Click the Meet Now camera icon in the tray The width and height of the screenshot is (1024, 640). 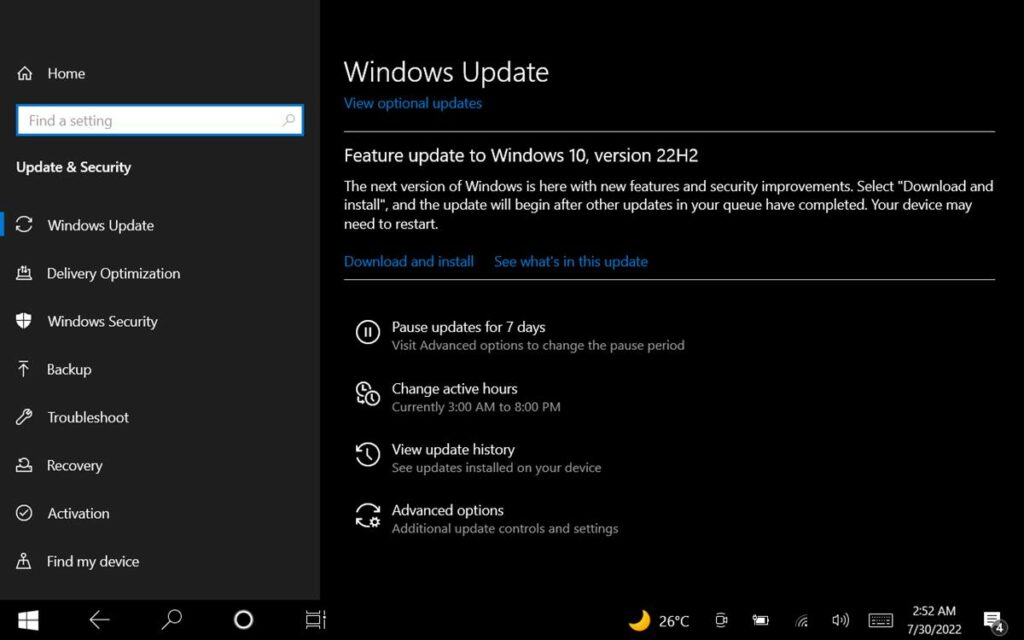(x=721, y=620)
